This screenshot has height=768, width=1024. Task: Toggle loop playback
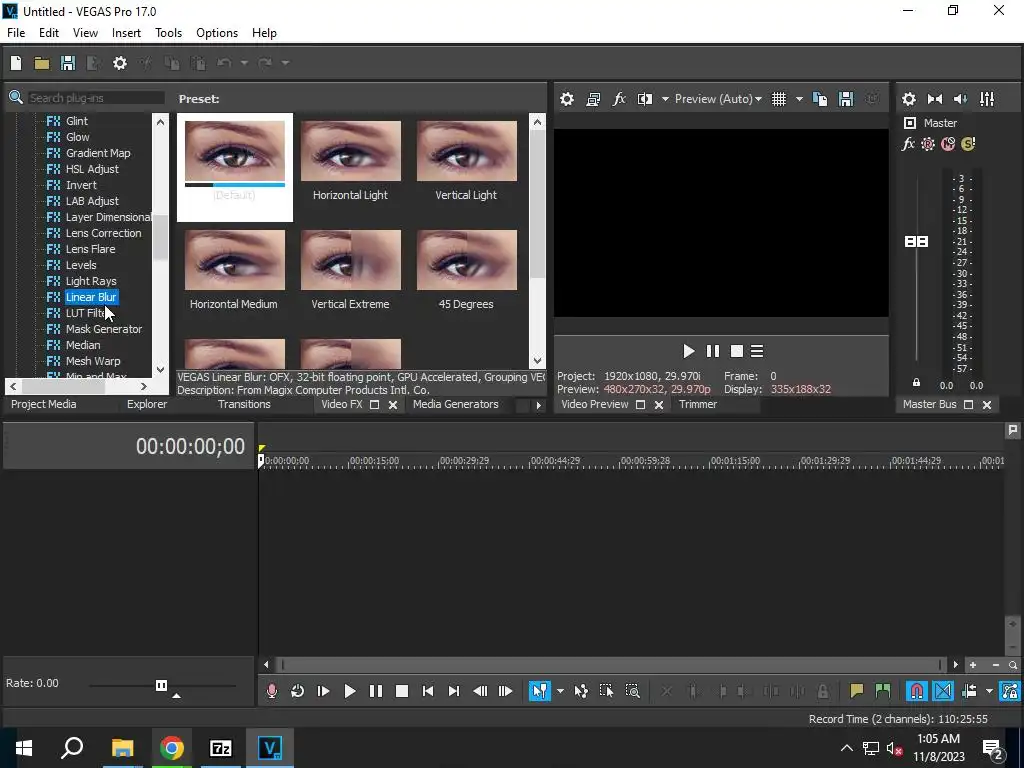pyautogui.click(x=297, y=691)
